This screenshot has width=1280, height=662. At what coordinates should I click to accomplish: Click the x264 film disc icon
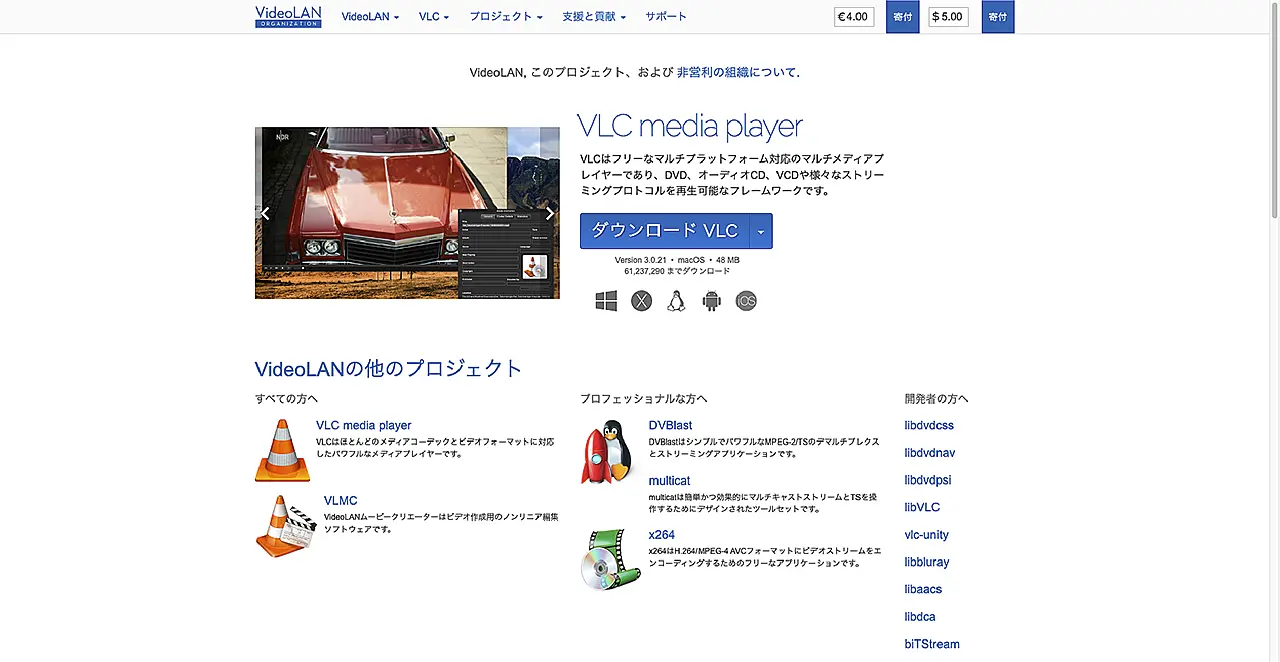tap(610, 559)
